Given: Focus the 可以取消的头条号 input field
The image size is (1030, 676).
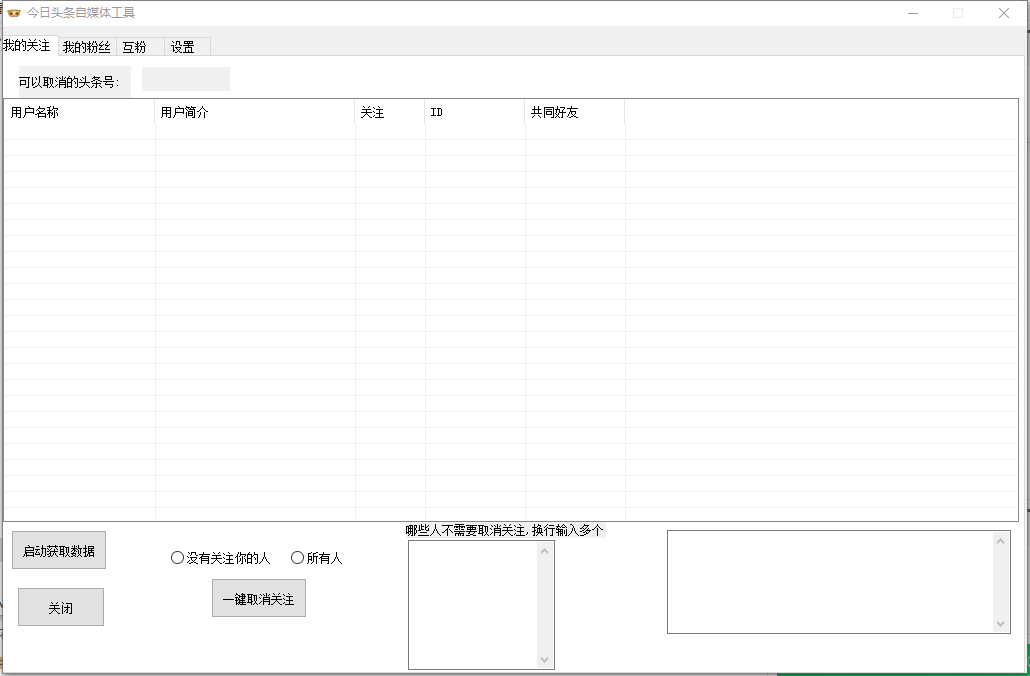Looking at the screenshot, I should pos(186,80).
